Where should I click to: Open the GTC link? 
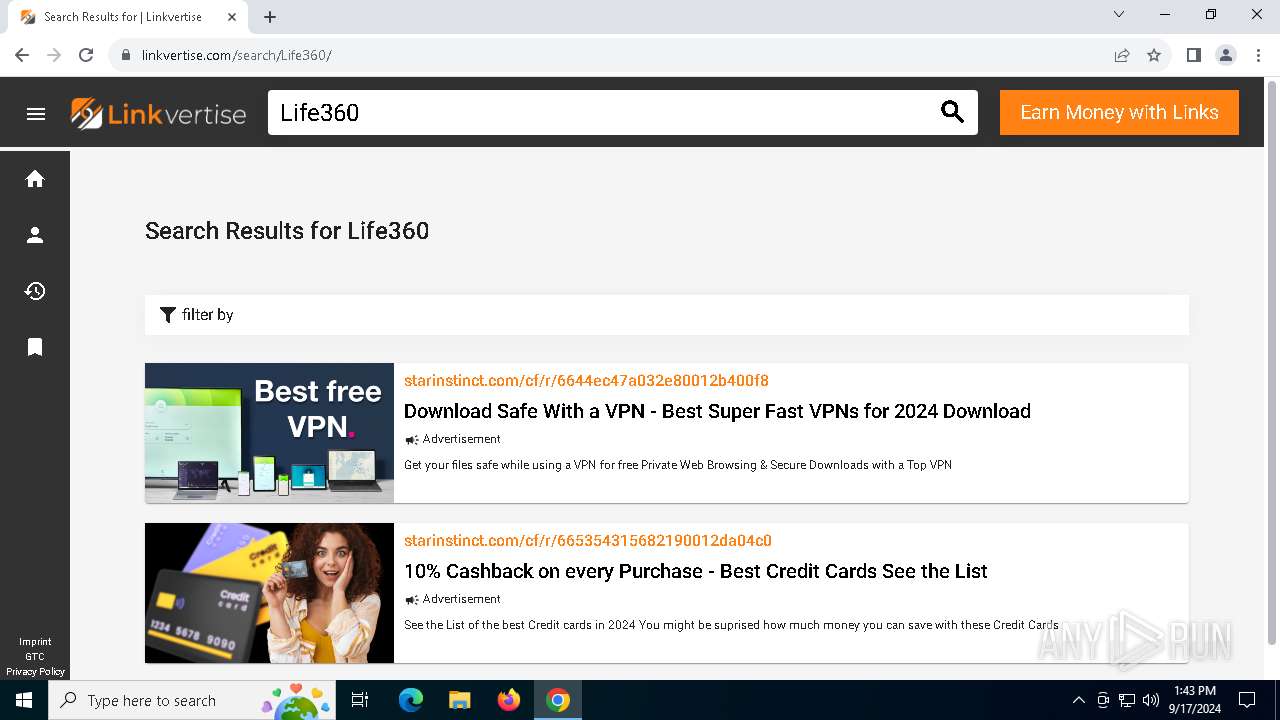tap(35, 657)
